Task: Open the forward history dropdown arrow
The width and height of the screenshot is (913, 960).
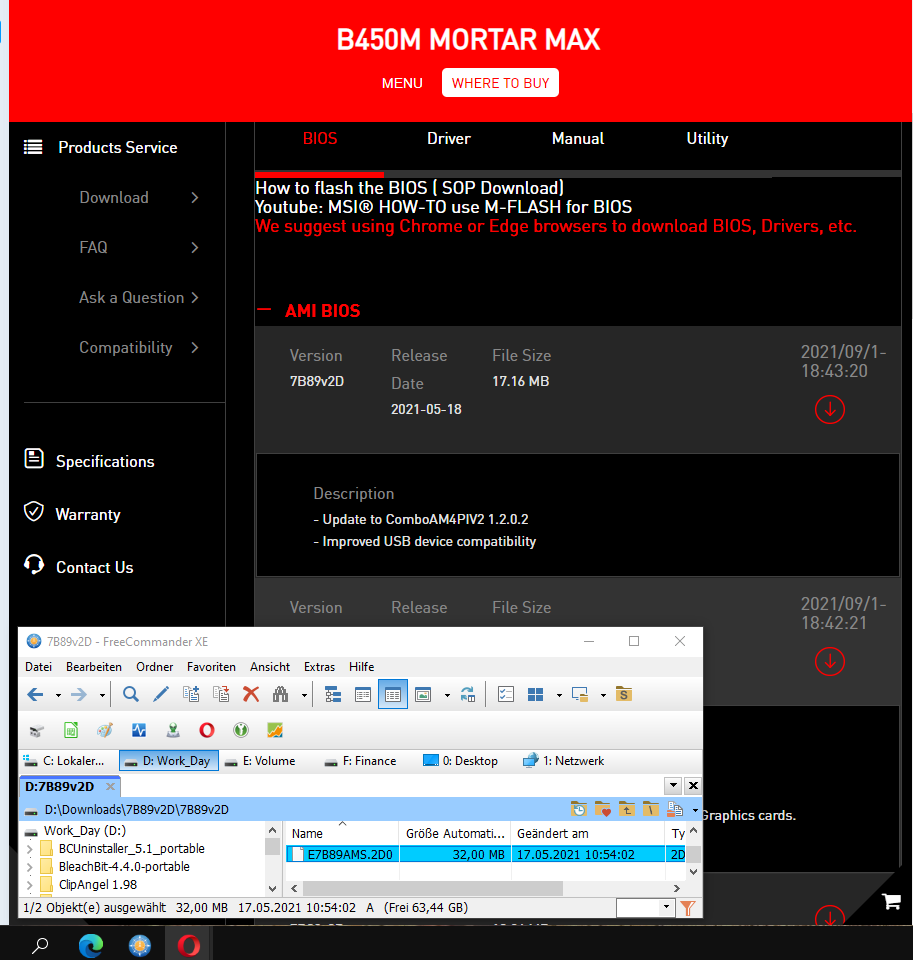Action: coord(102,696)
